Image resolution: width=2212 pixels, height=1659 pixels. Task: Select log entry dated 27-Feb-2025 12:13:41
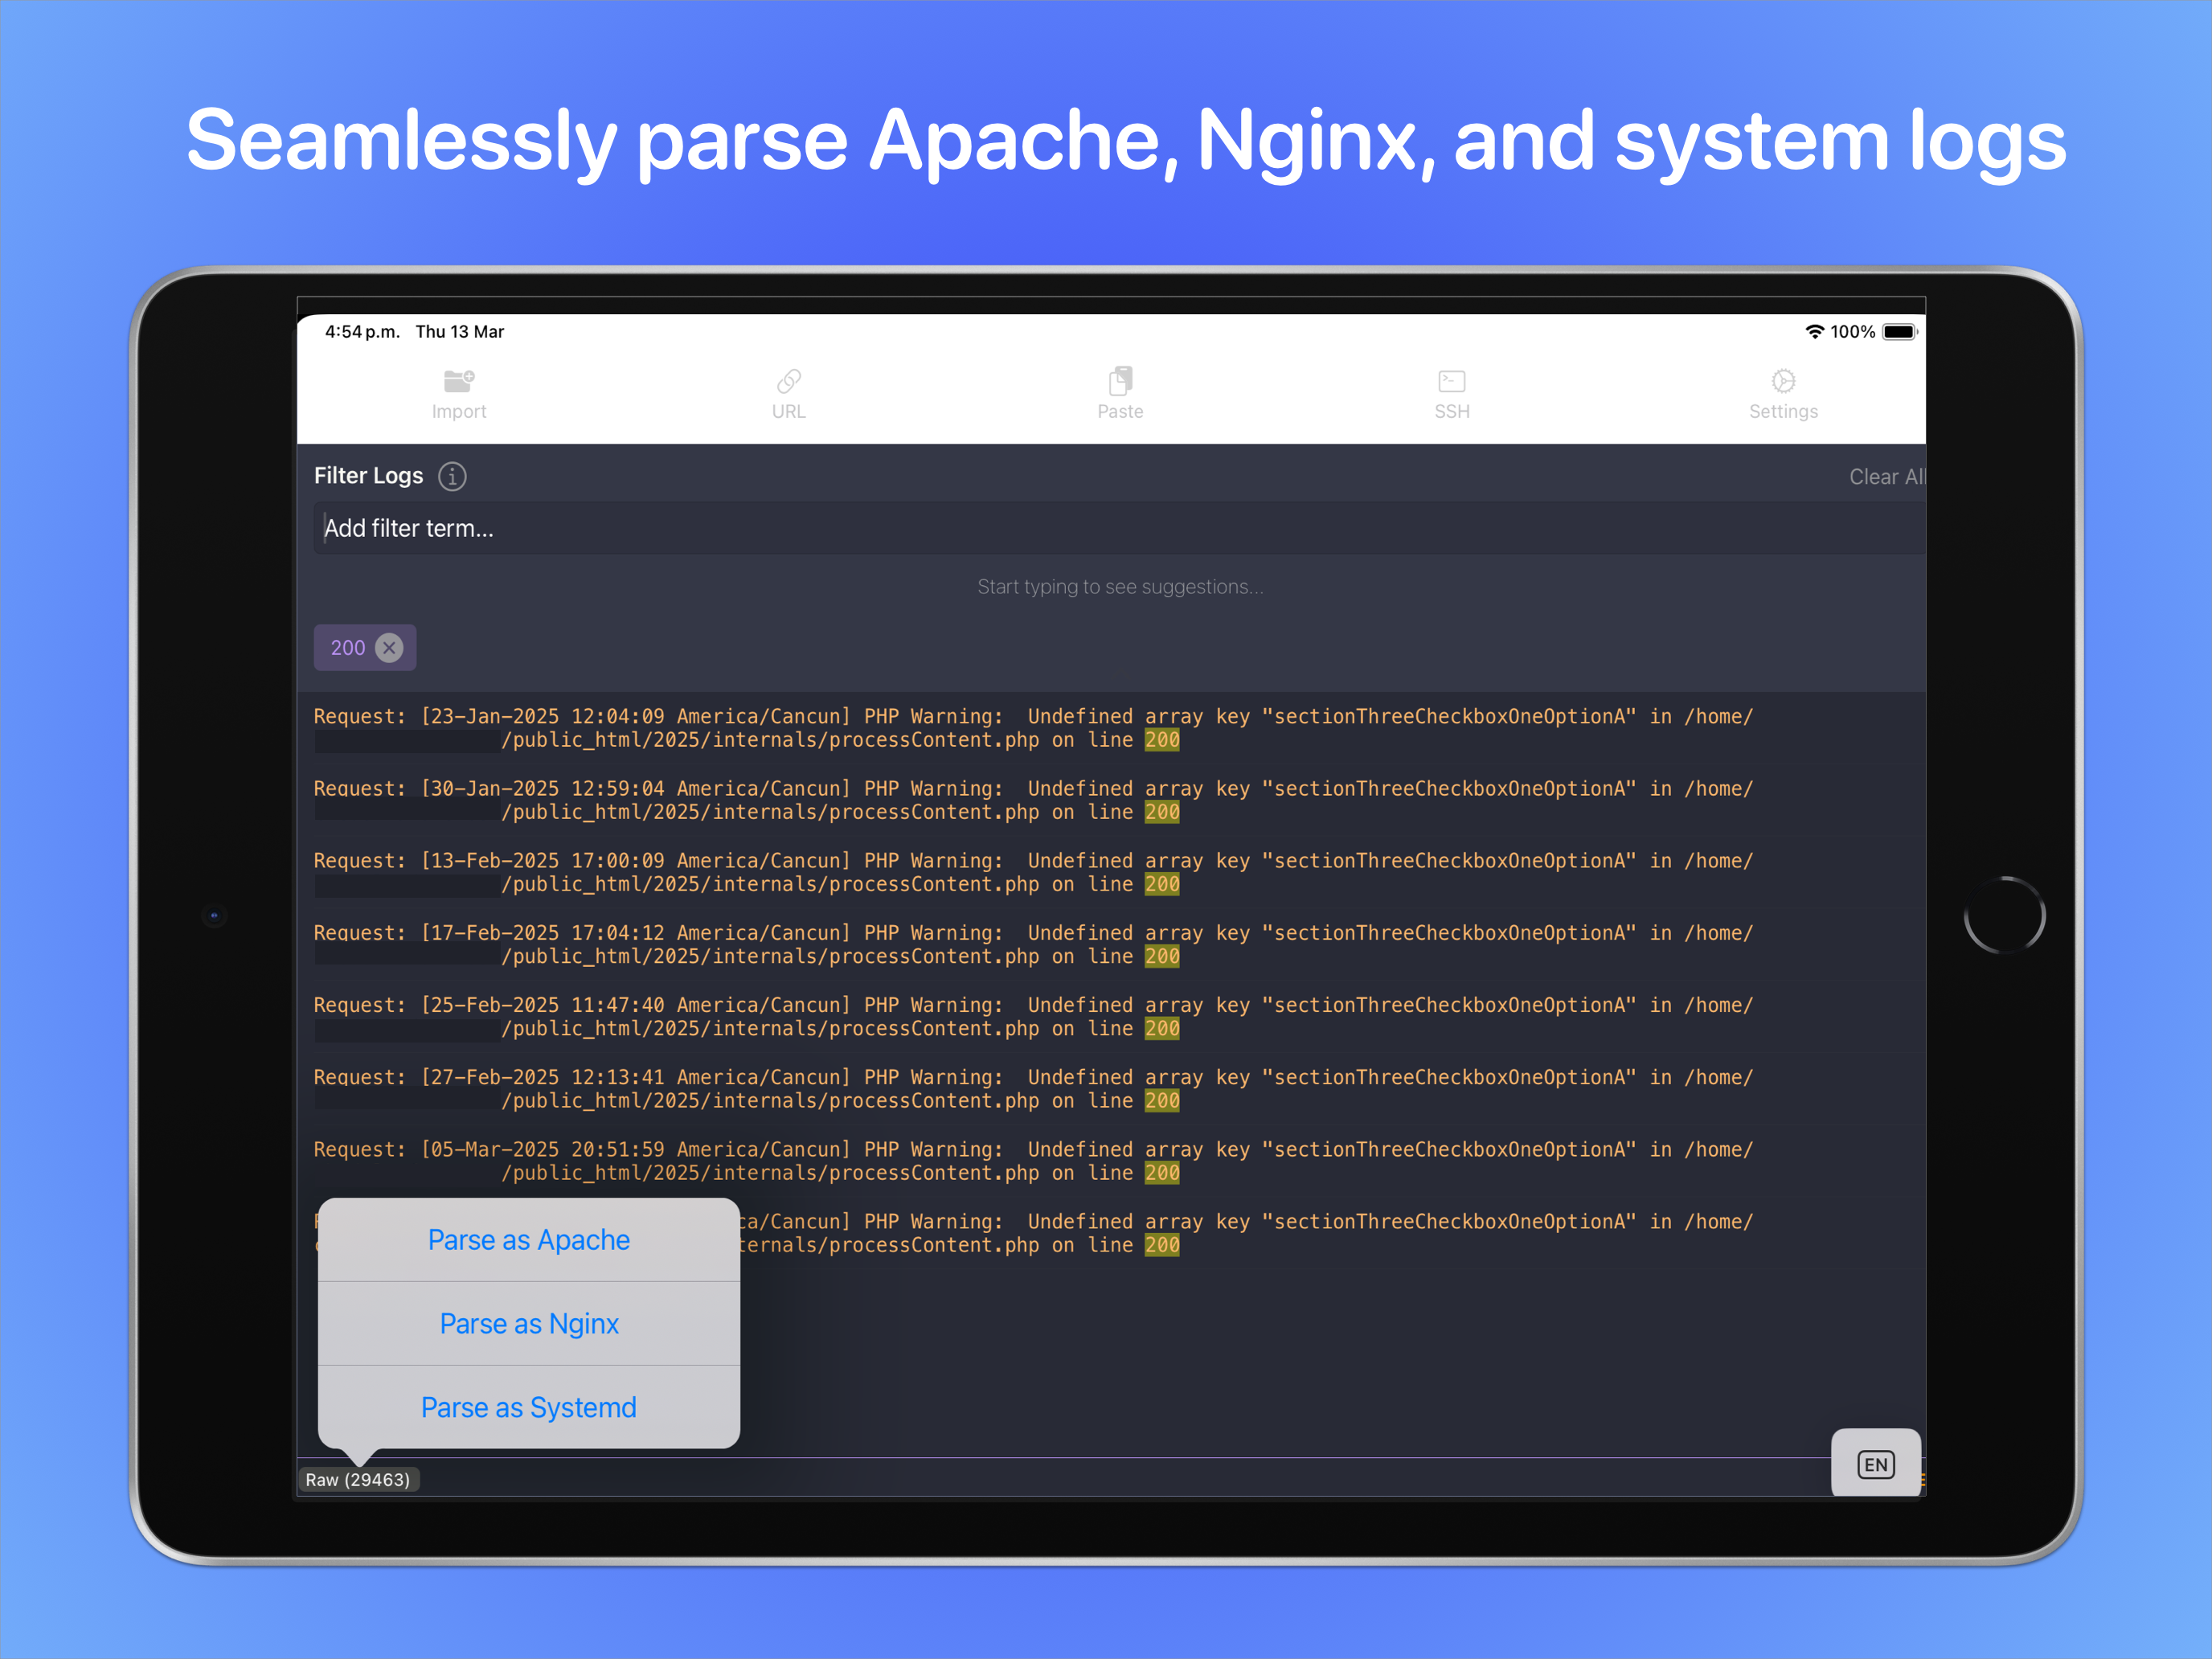[x=1110, y=1089]
